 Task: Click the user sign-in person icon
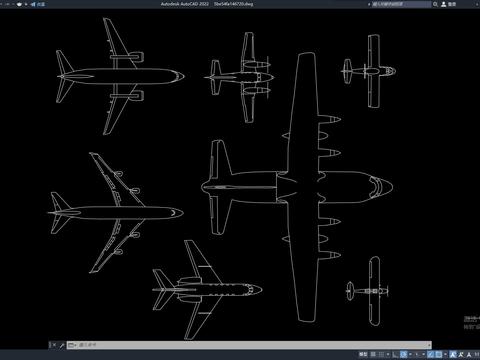coord(444,4)
